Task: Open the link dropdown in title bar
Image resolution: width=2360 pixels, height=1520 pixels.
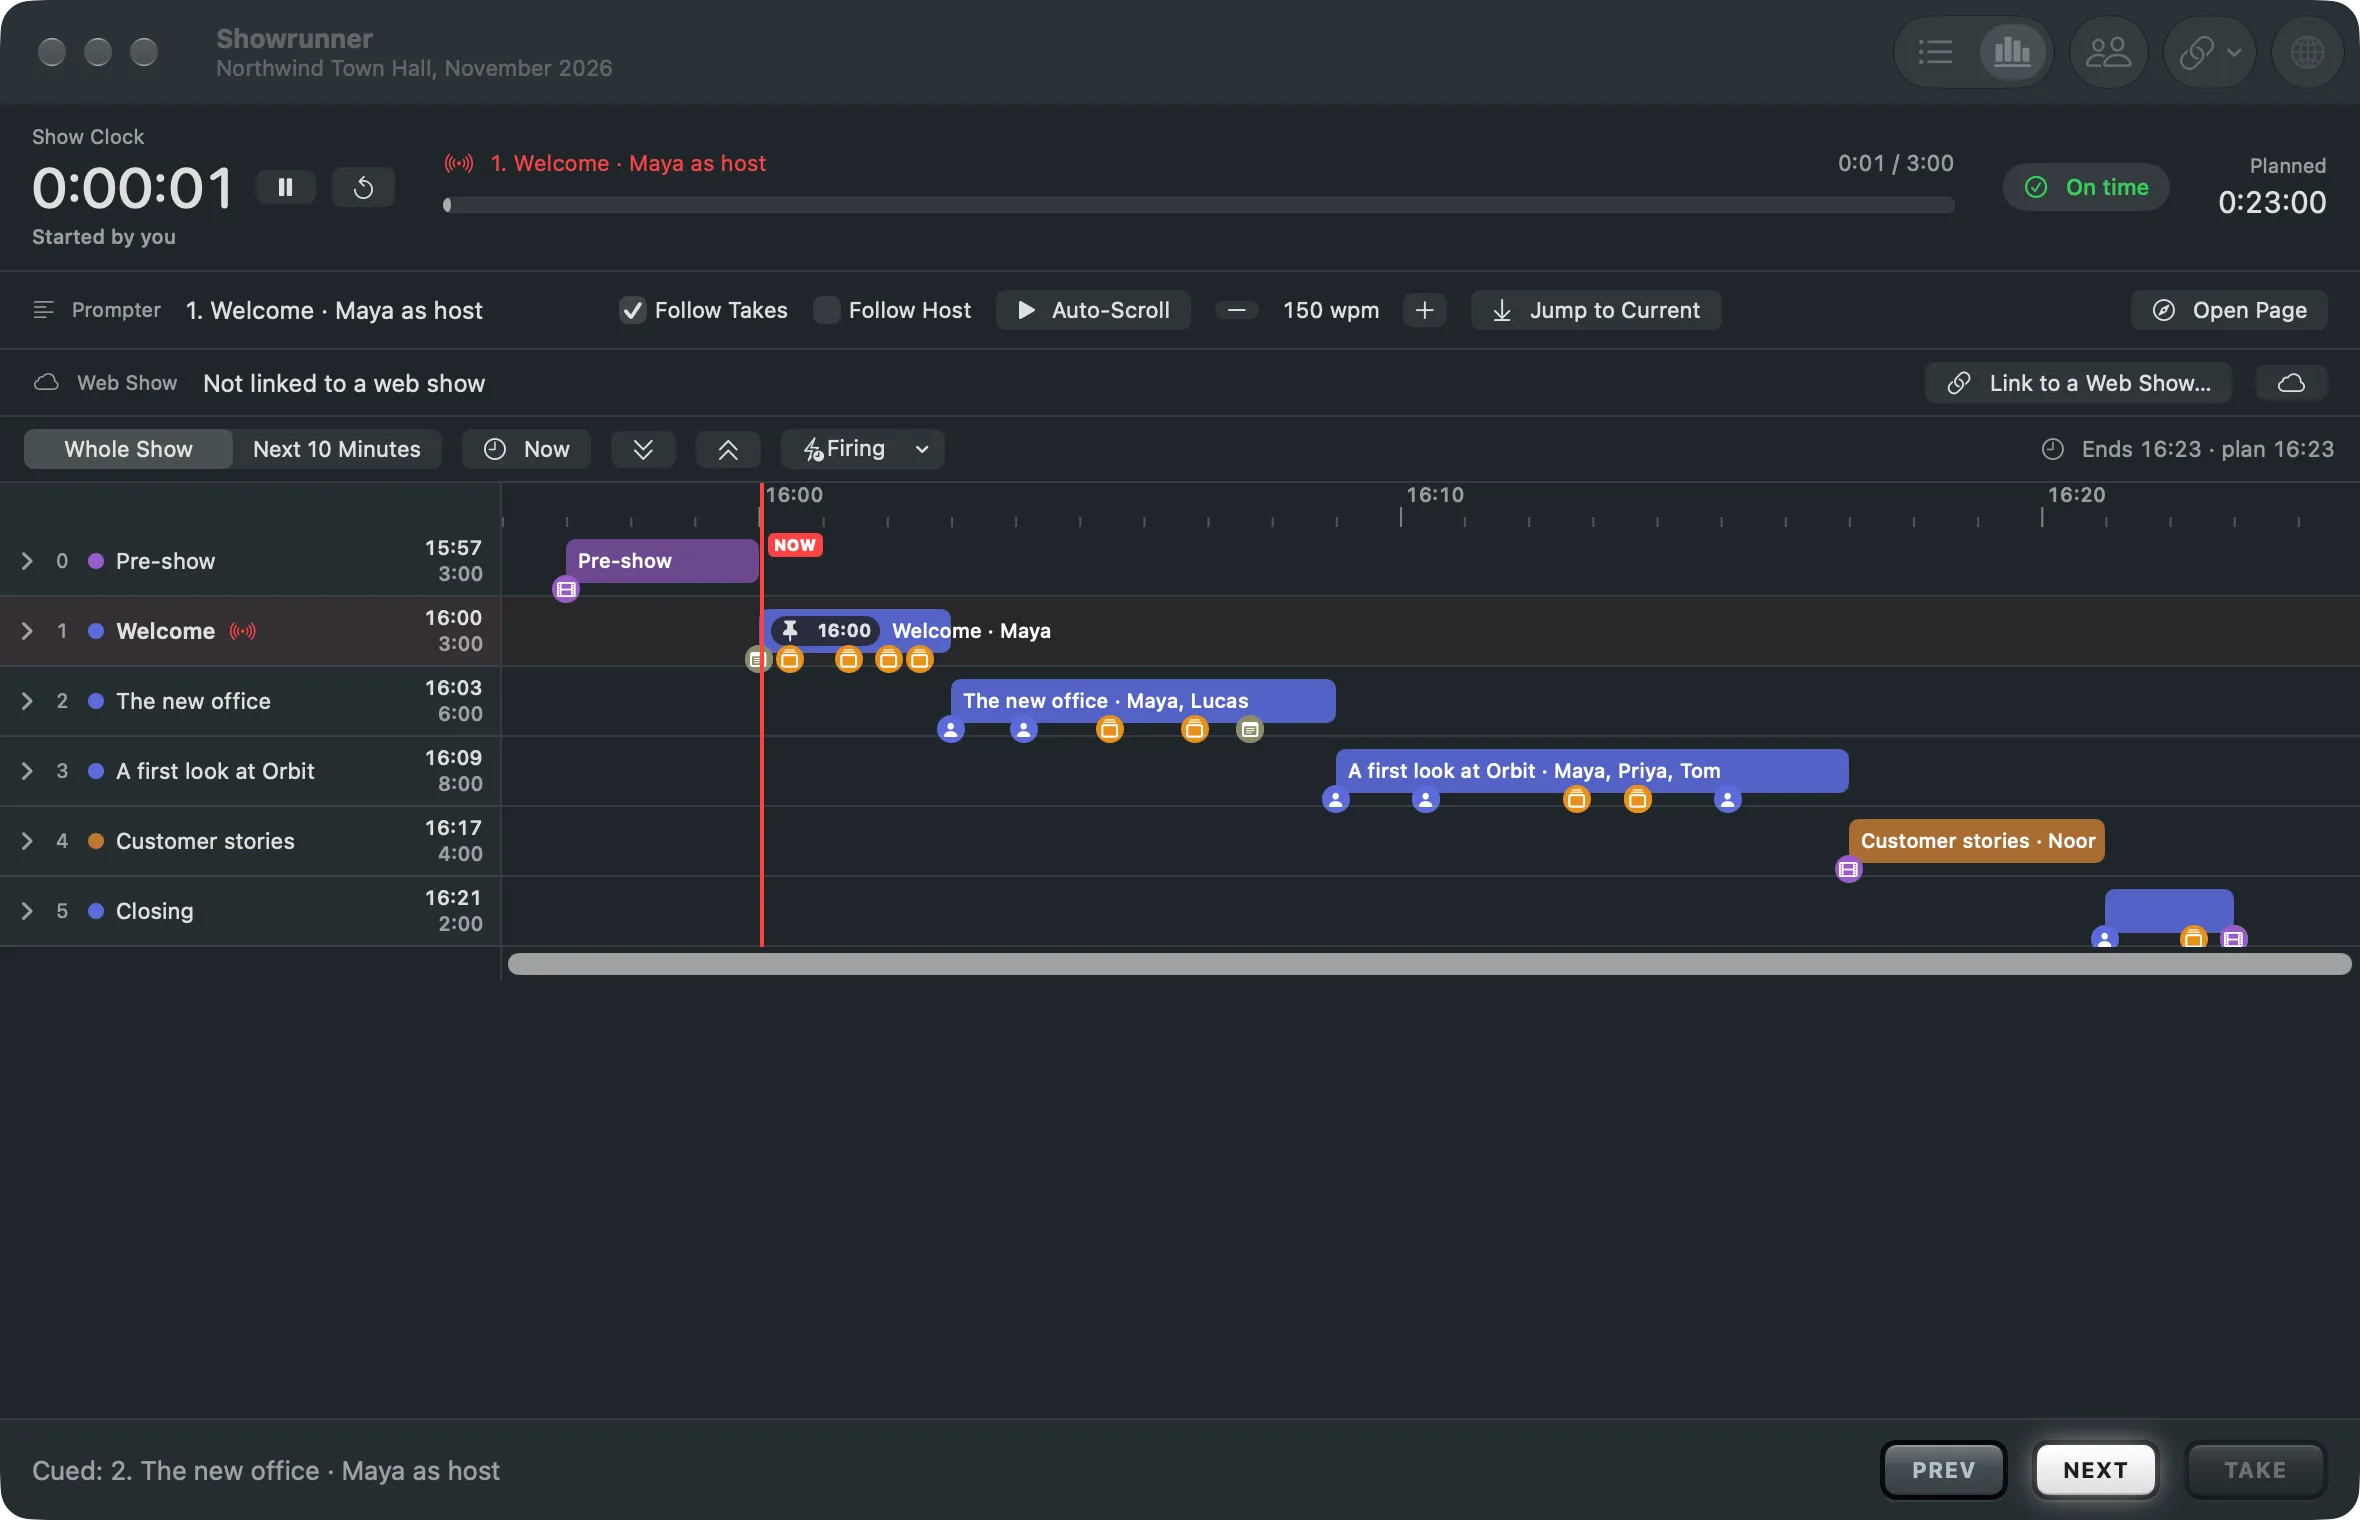Action: pyautogui.click(x=2210, y=52)
